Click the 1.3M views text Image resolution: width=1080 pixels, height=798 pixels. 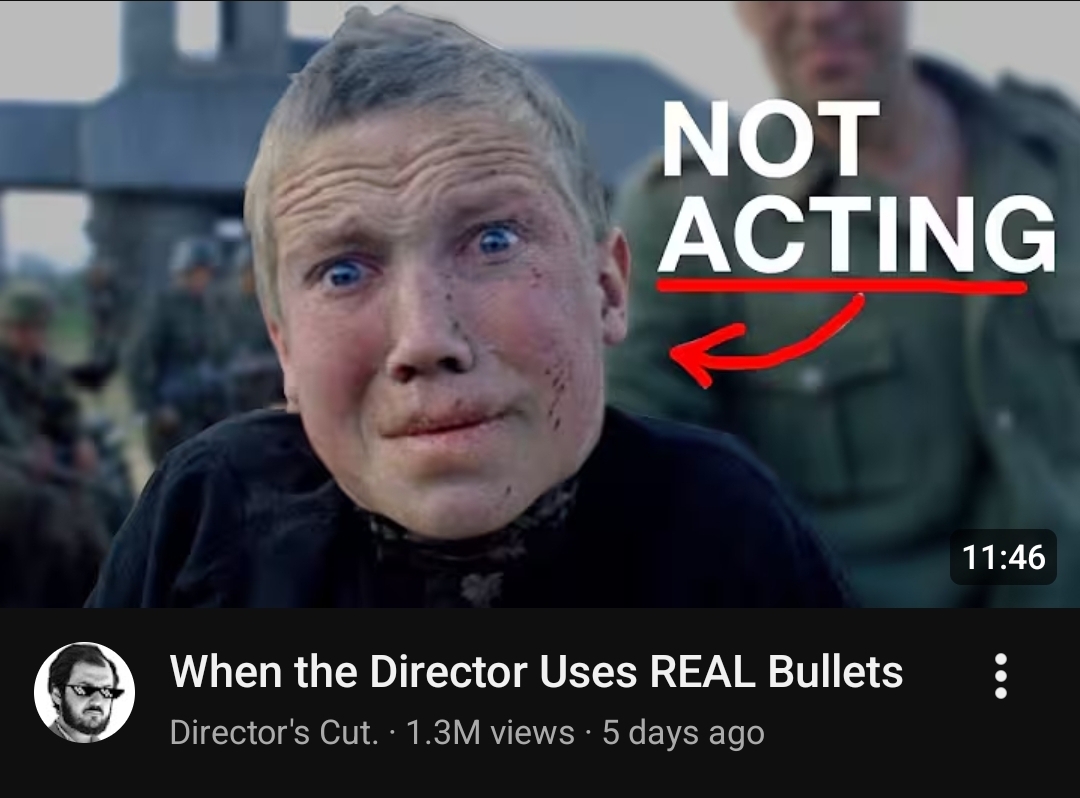tap(490, 732)
